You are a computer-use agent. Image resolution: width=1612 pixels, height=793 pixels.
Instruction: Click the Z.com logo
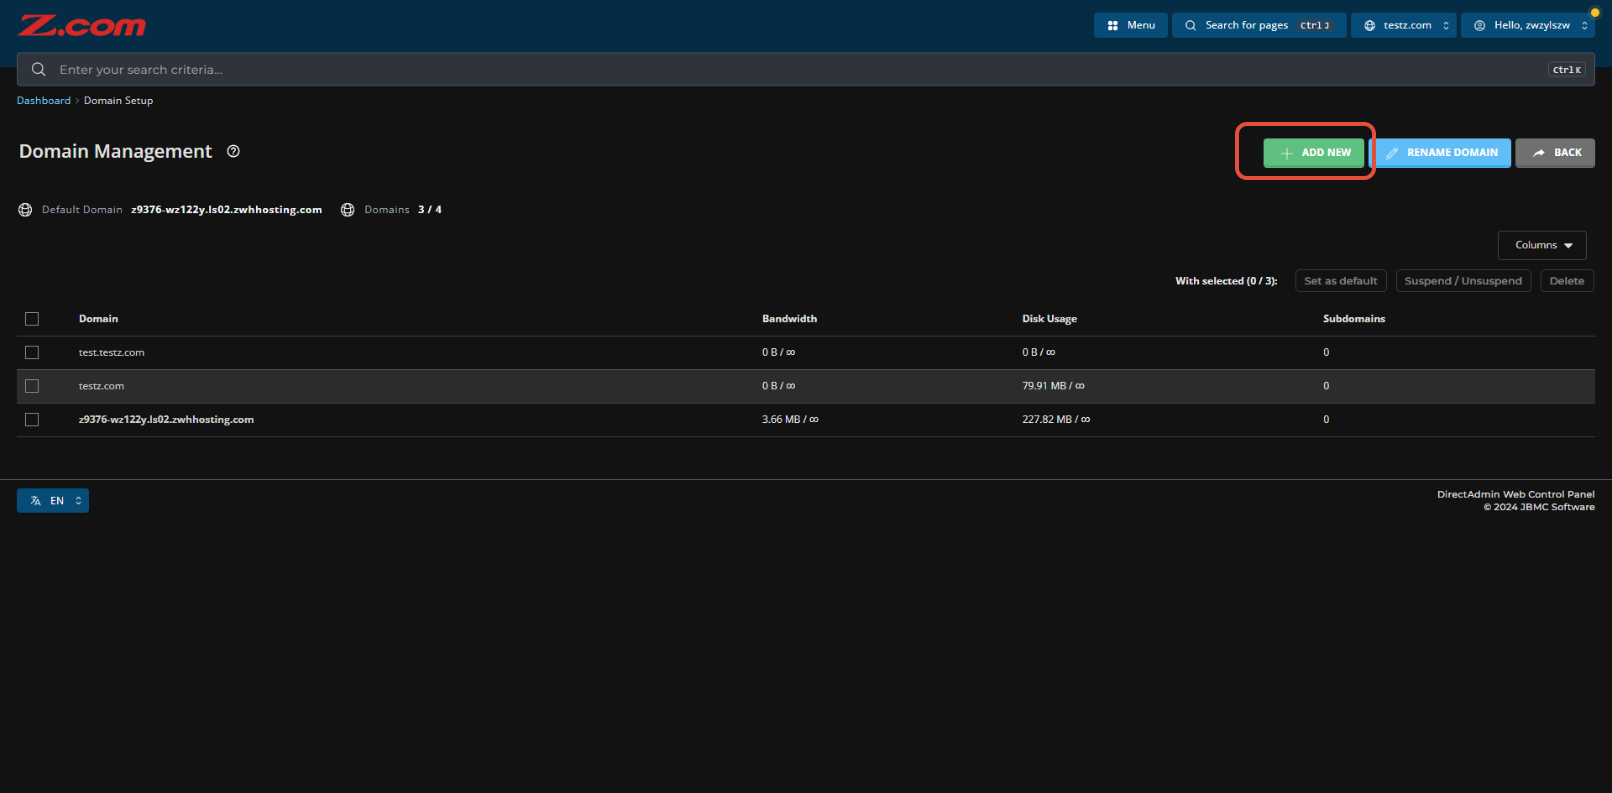pyautogui.click(x=82, y=26)
